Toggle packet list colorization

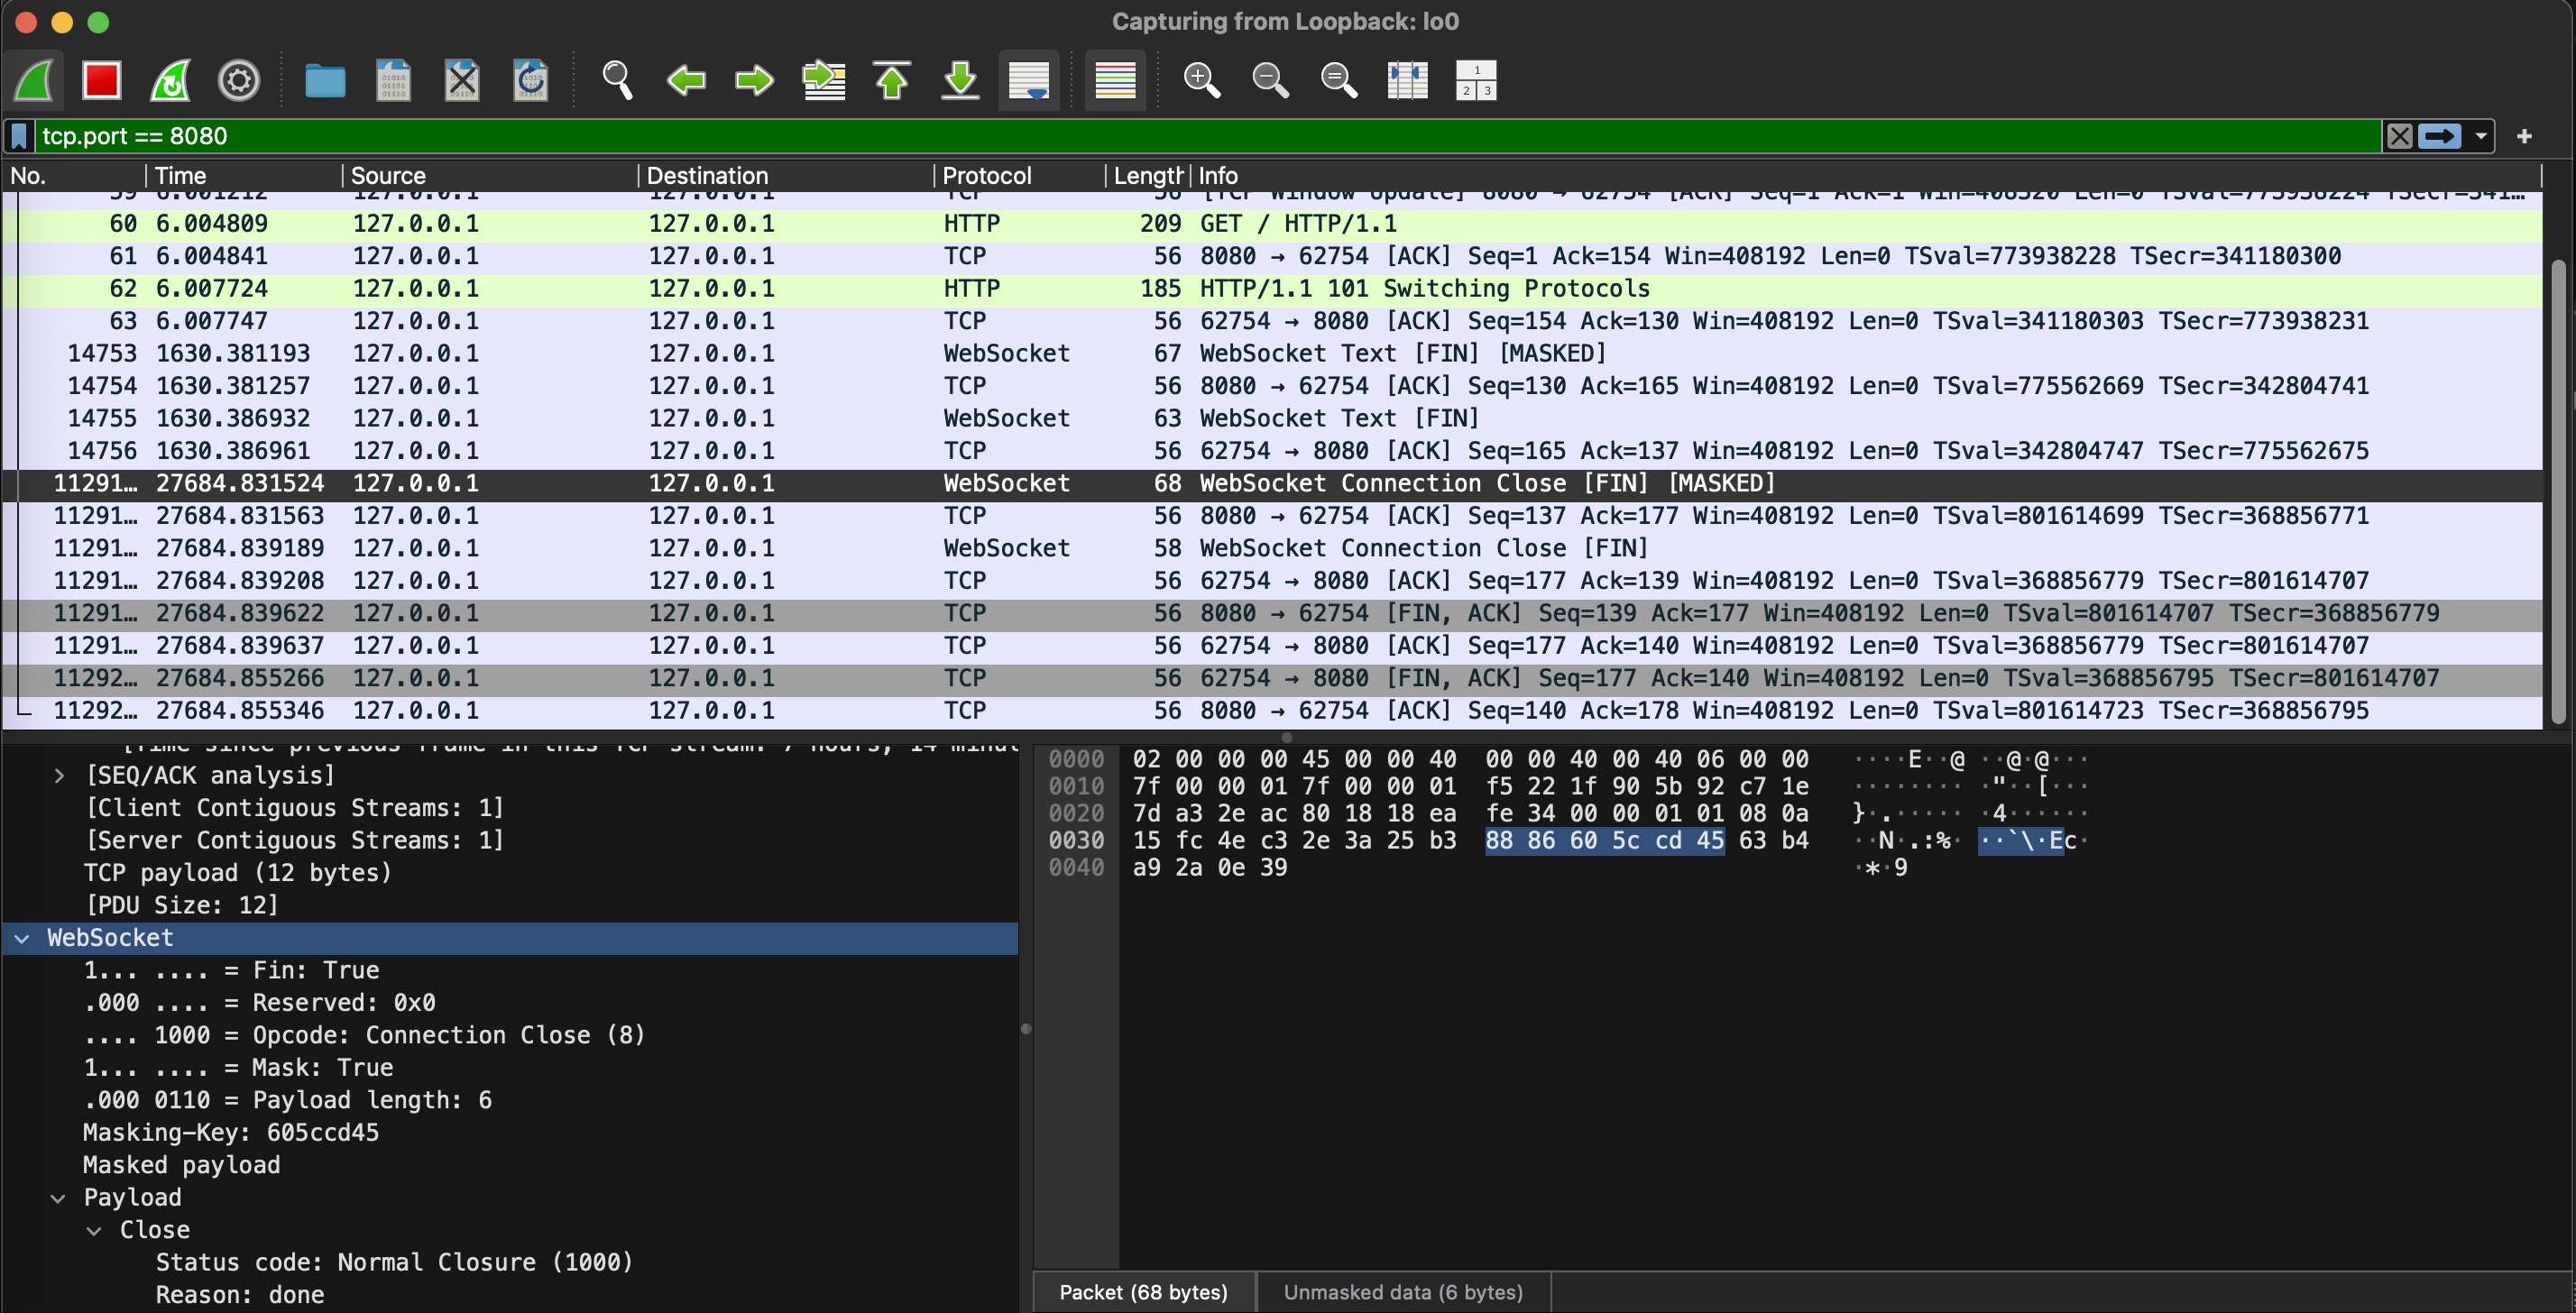[x=1115, y=80]
